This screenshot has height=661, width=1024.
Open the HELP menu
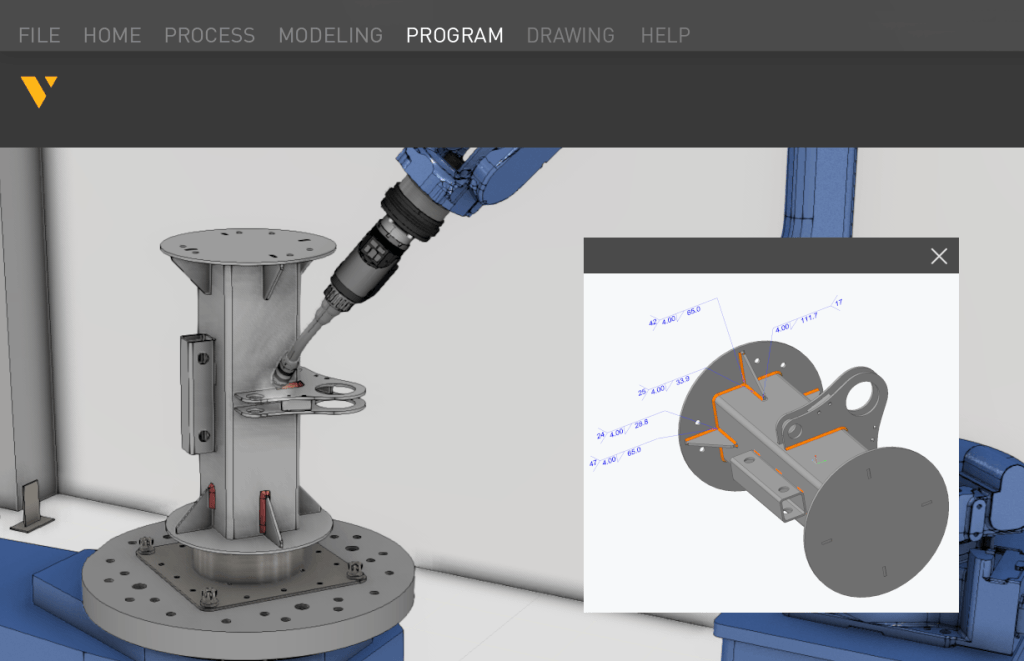(x=665, y=35)
